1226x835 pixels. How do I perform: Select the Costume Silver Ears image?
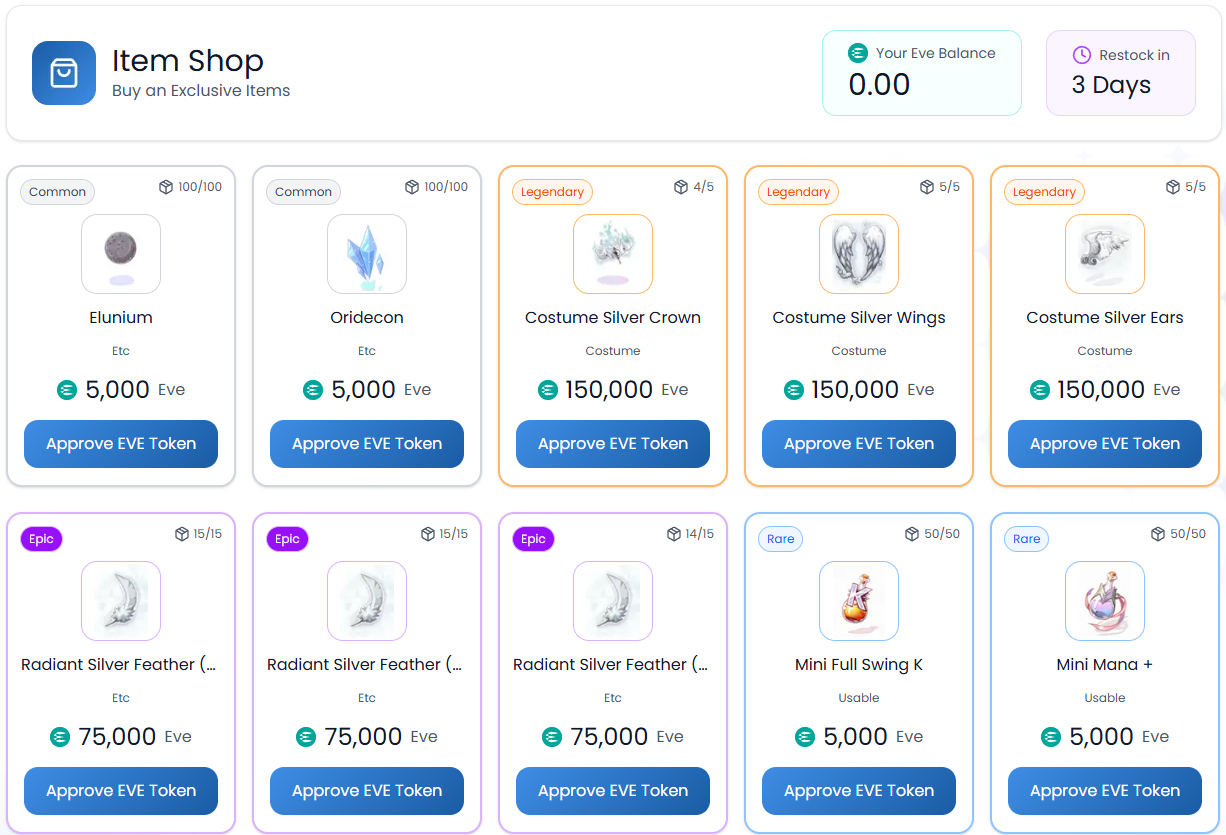(x=1105, y=254)
